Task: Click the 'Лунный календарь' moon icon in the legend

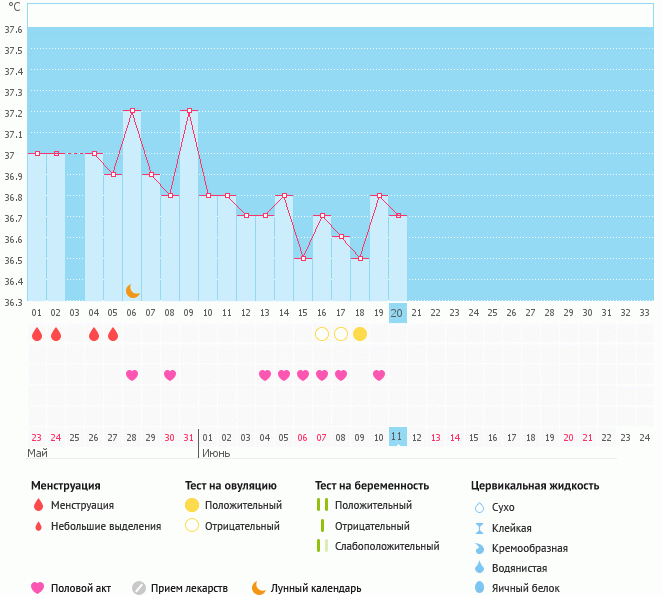Action: [259, 588]
